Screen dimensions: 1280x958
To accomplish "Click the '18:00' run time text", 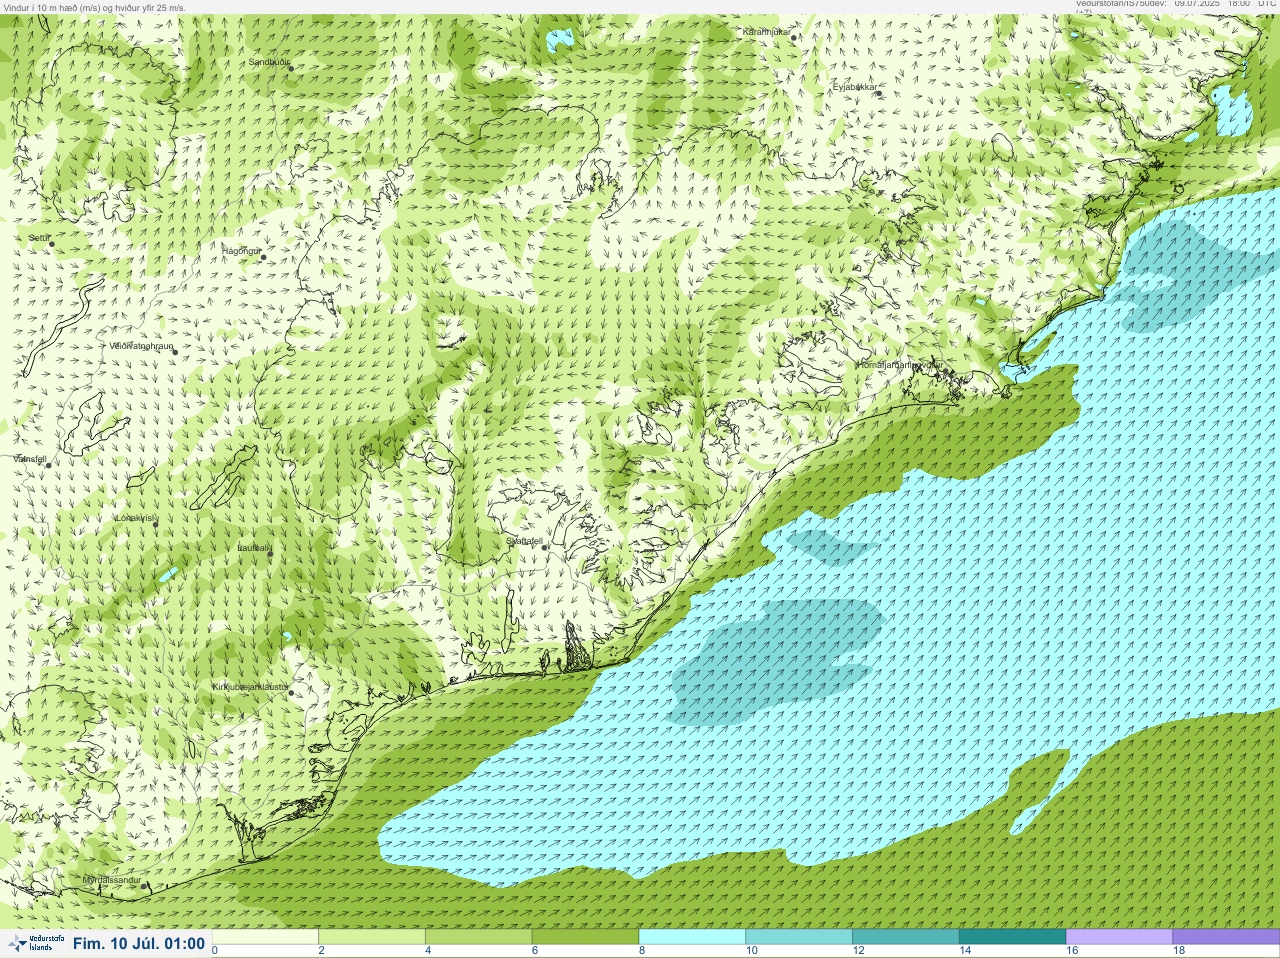I will [1238, 4].
